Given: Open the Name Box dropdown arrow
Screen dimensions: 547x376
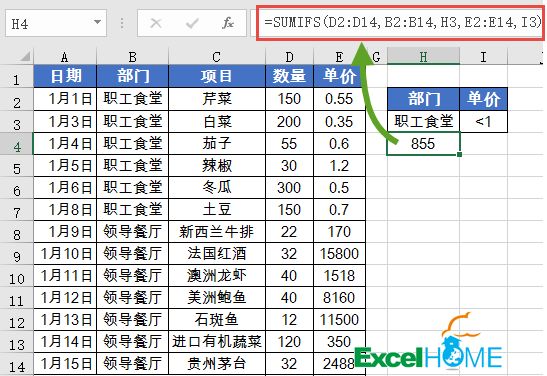Looking at the screenshot, I should [97, 22].
